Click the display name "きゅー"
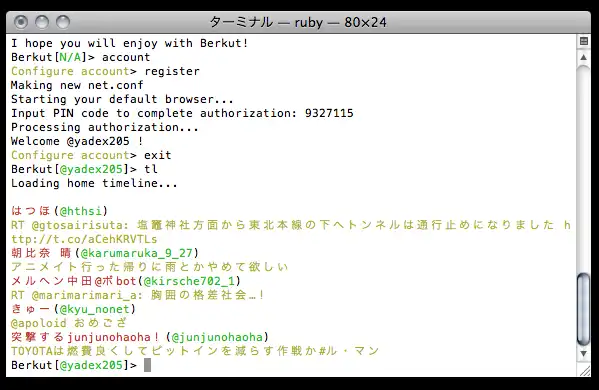The image size is (599, 390). click(x=31, y=309)
